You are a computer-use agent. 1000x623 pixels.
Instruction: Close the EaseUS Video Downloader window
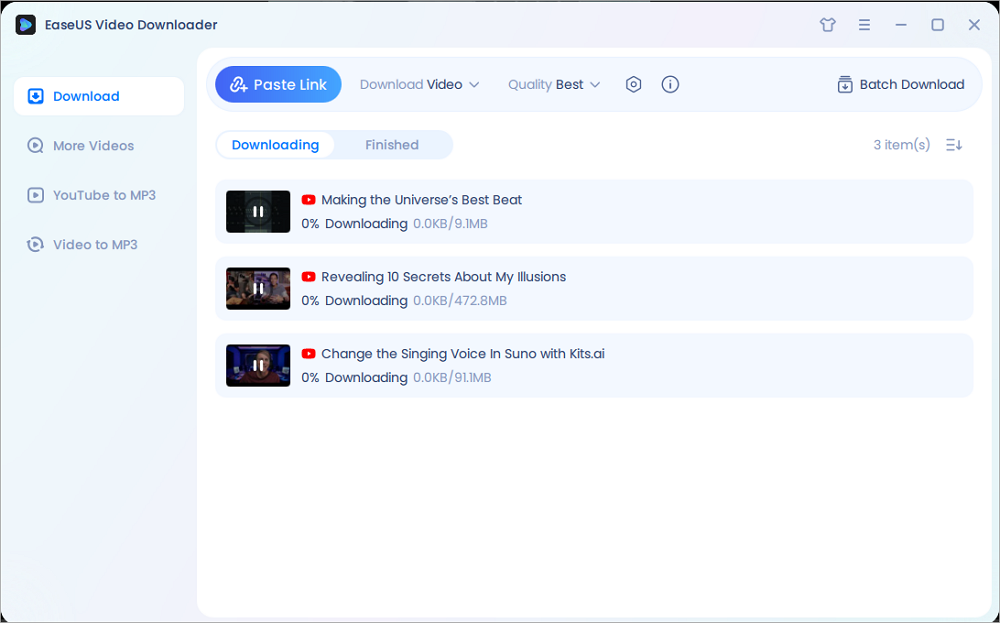[974, 25]
